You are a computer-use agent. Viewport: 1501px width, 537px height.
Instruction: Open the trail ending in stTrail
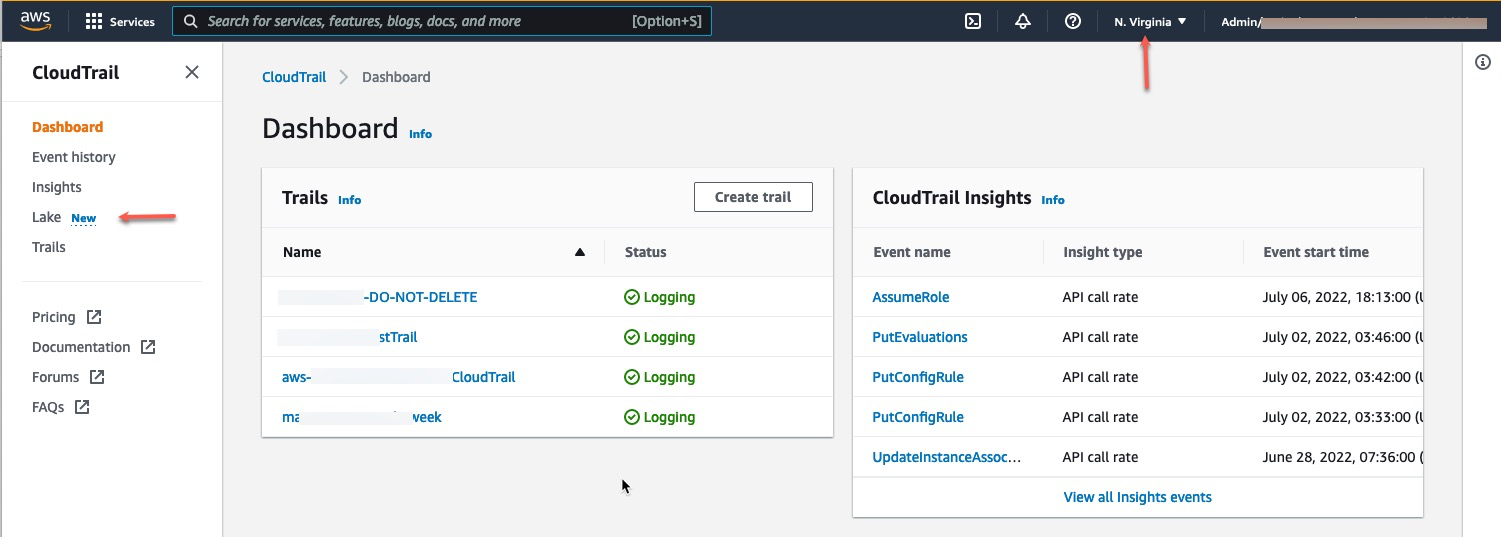pyautogui.click(x=349, y=337)
